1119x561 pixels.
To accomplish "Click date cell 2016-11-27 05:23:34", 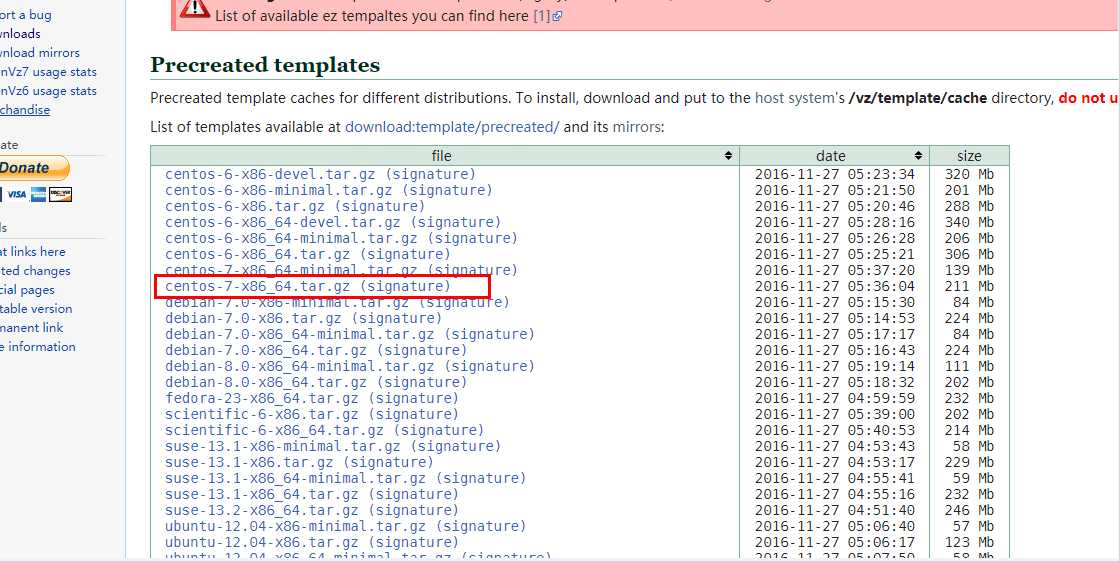I will click(834, 174).
